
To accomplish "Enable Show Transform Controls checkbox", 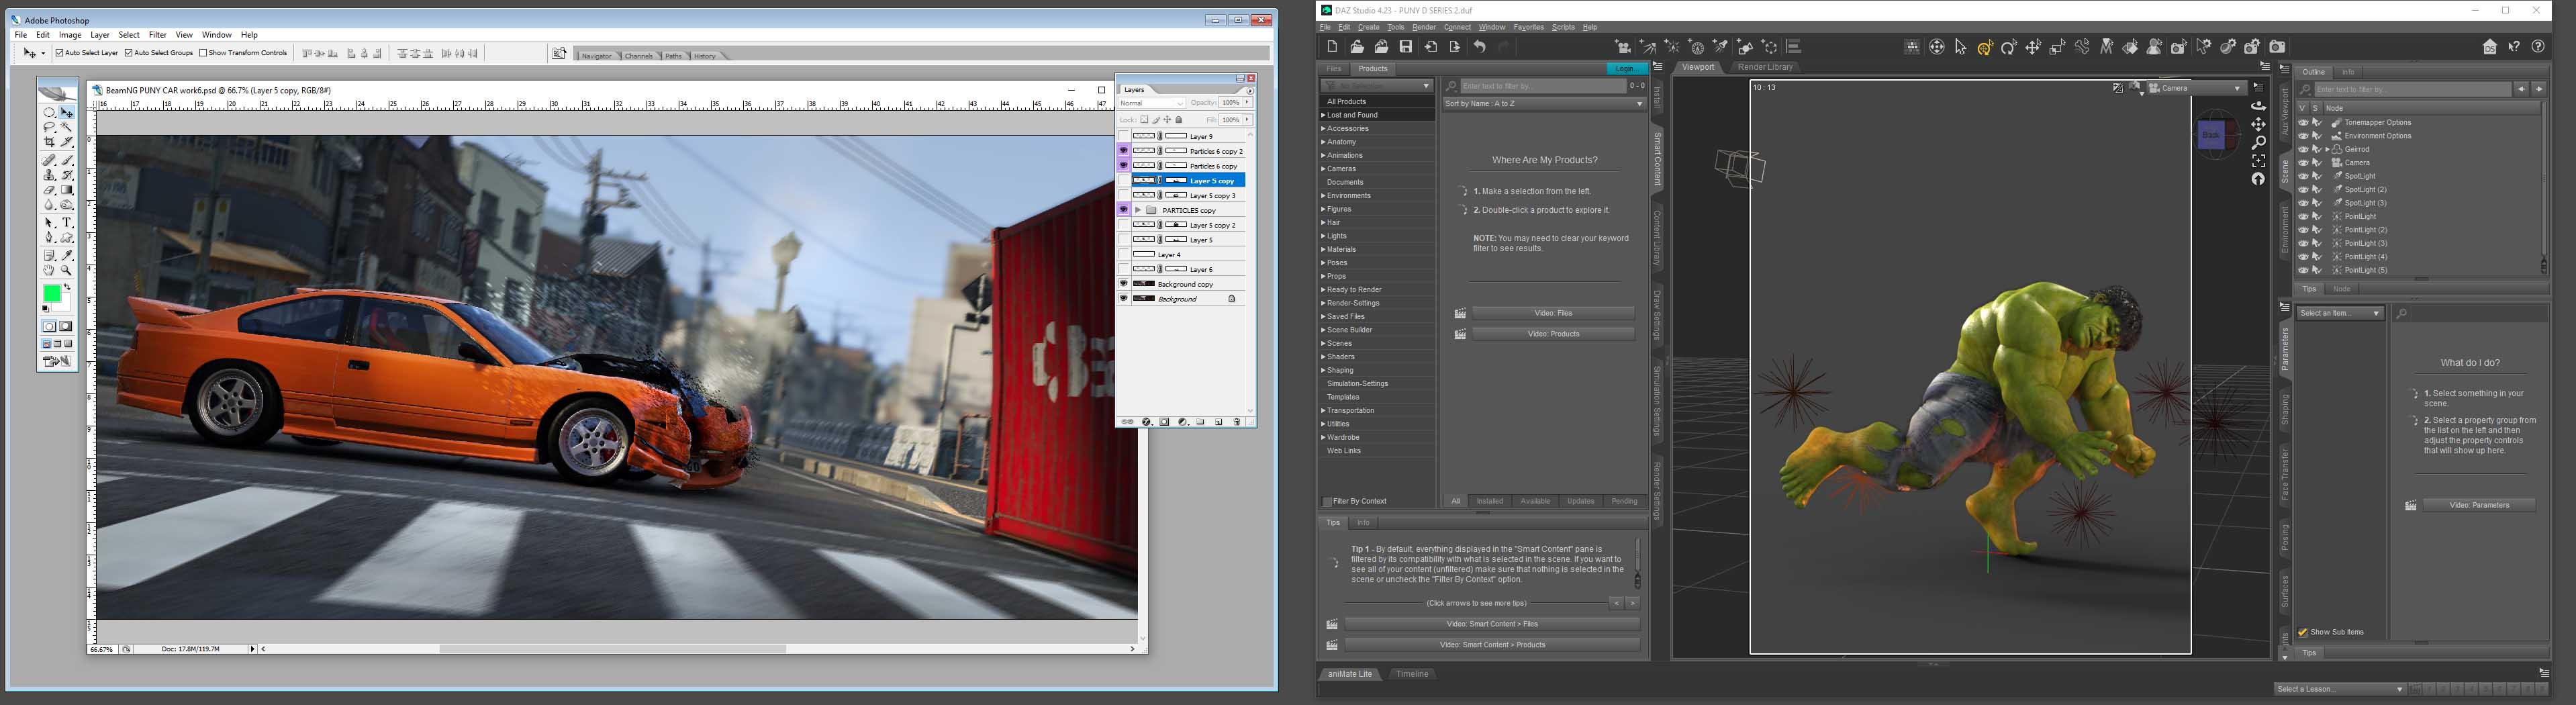I will pyautogui.click(x=203, y=53).
